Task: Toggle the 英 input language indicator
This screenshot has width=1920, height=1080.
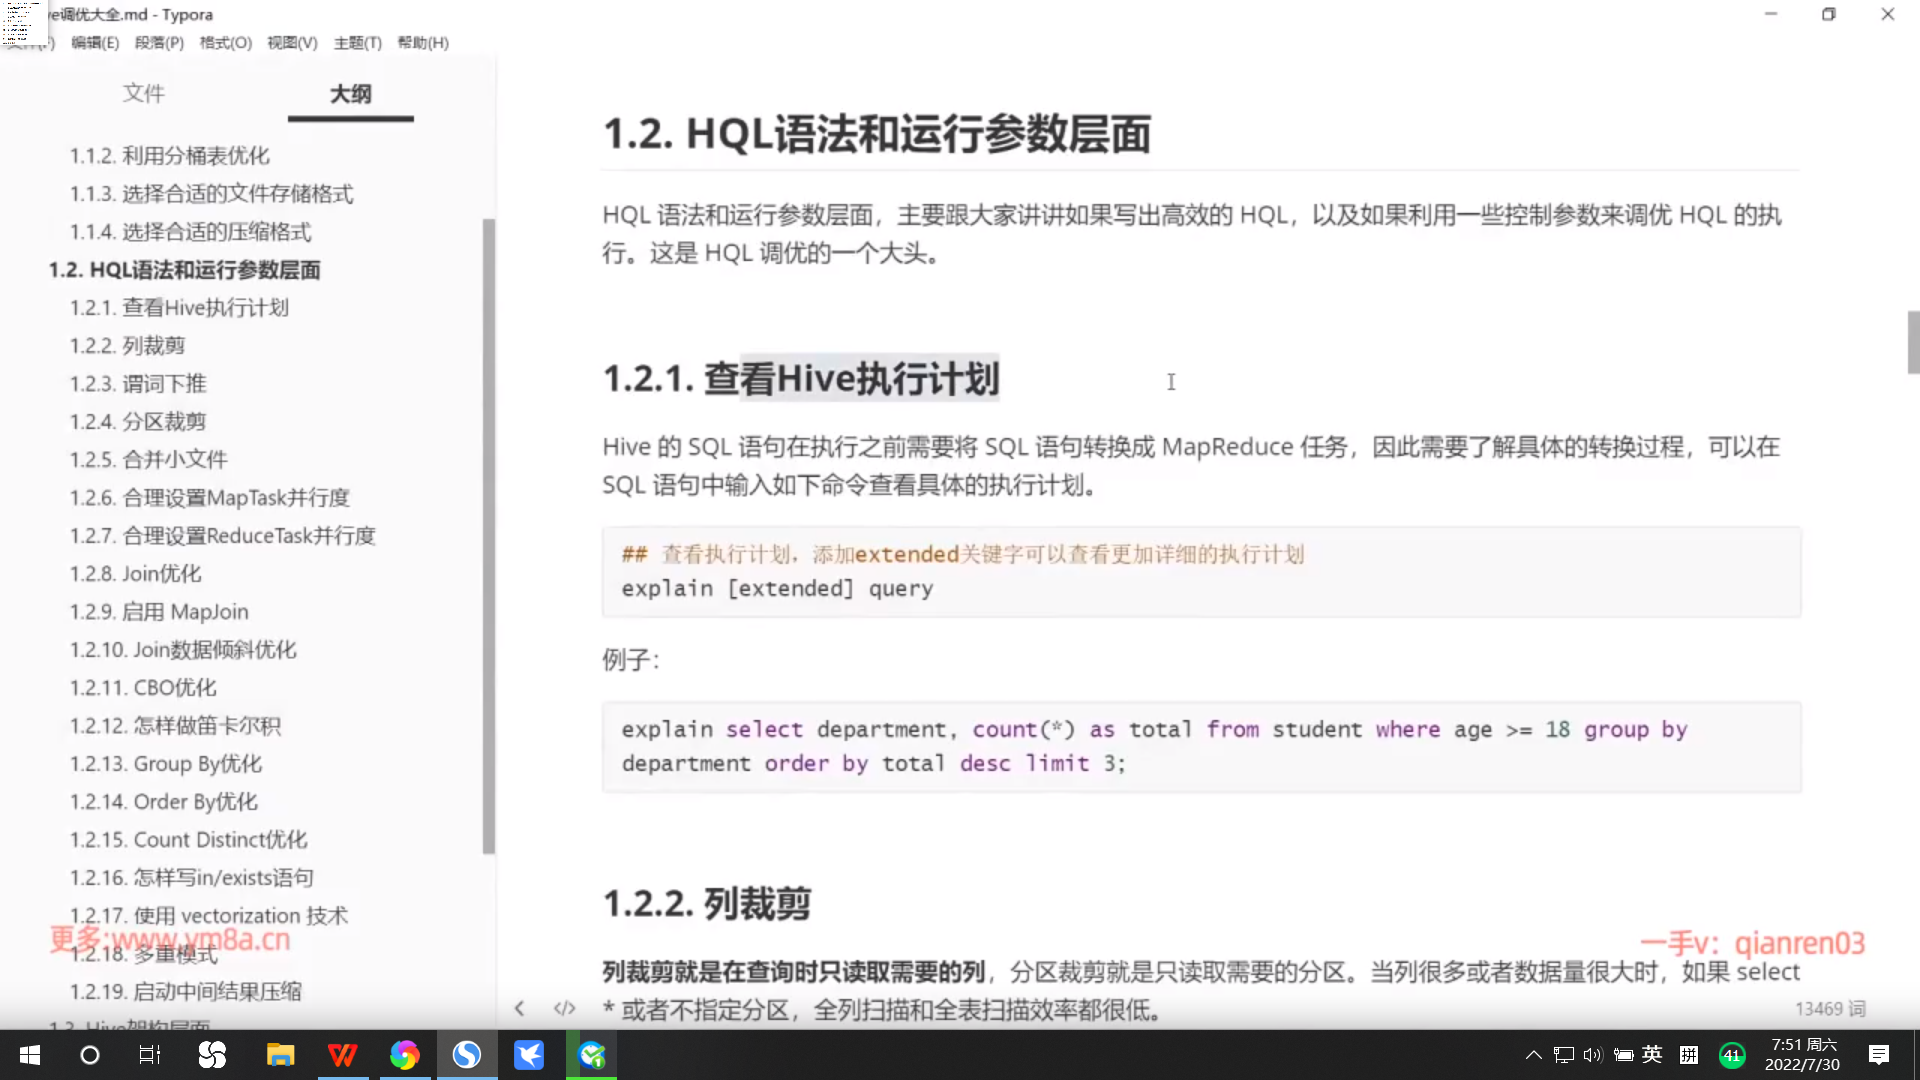Action: coord(1652,1054)
